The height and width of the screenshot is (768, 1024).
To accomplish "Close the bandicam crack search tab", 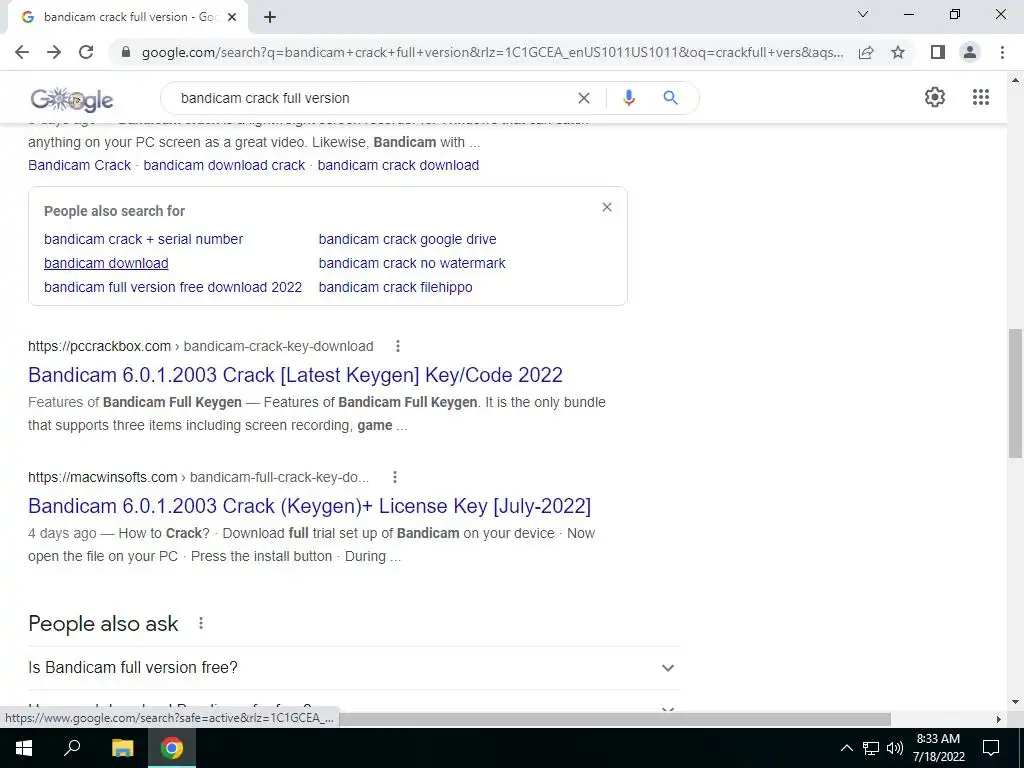I will (232, 17).
